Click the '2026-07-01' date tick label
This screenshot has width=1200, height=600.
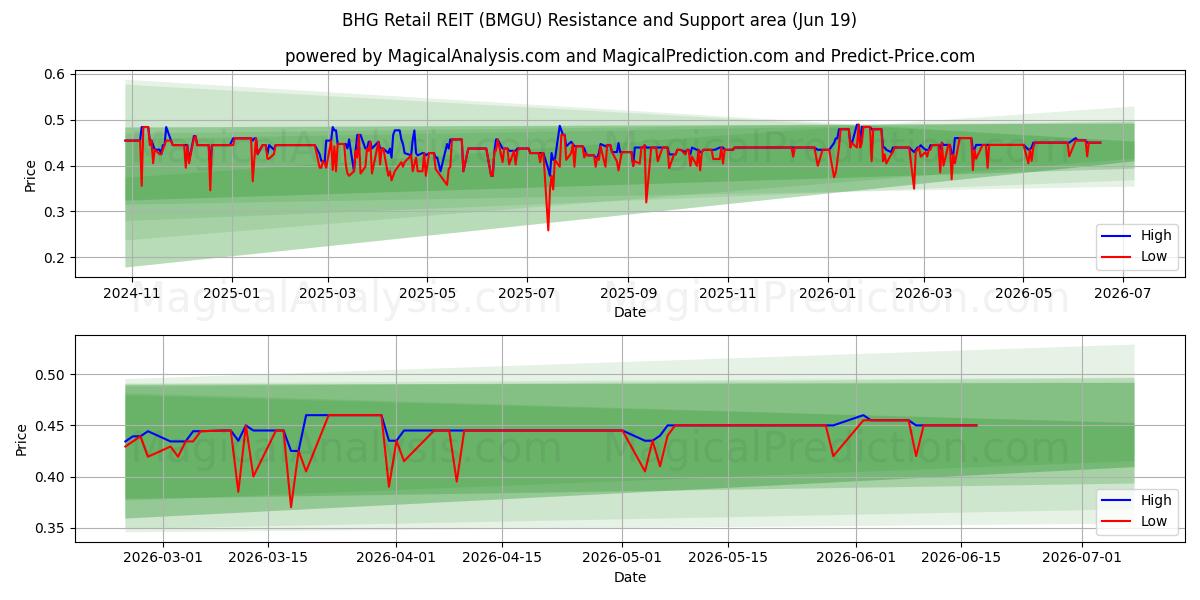(x=1082, y=558)
